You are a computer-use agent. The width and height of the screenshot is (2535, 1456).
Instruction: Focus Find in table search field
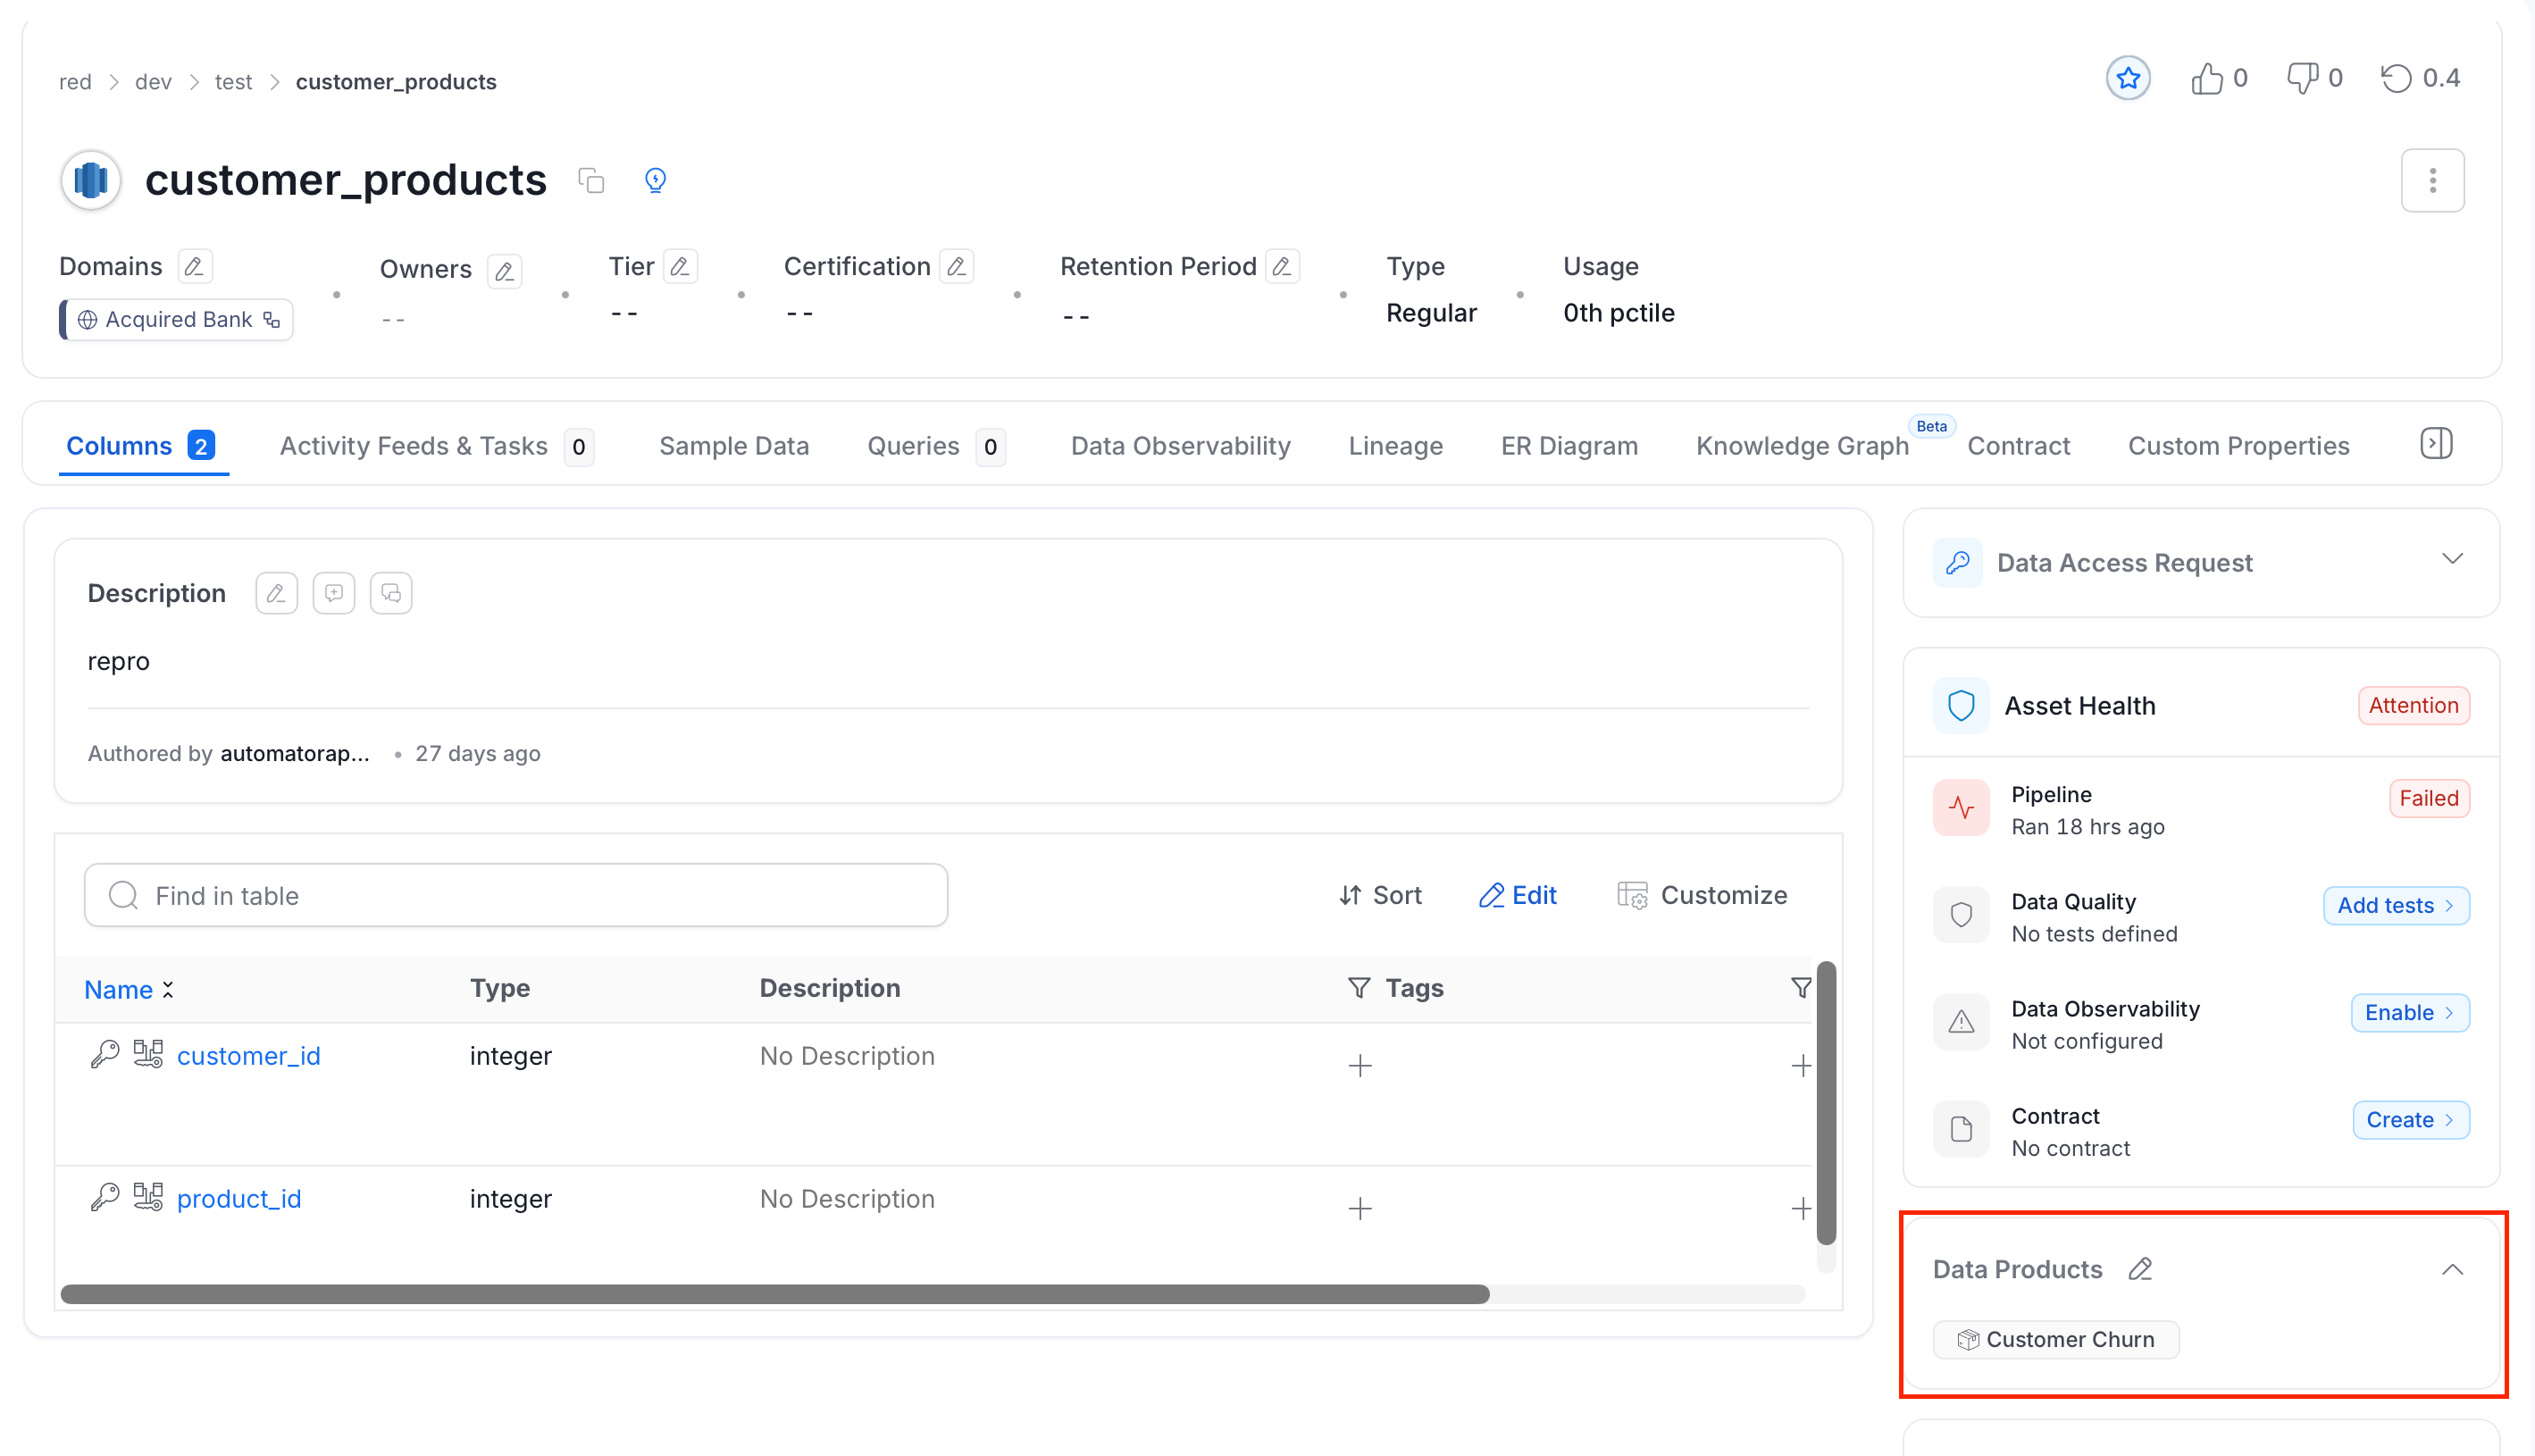[516, 896]
